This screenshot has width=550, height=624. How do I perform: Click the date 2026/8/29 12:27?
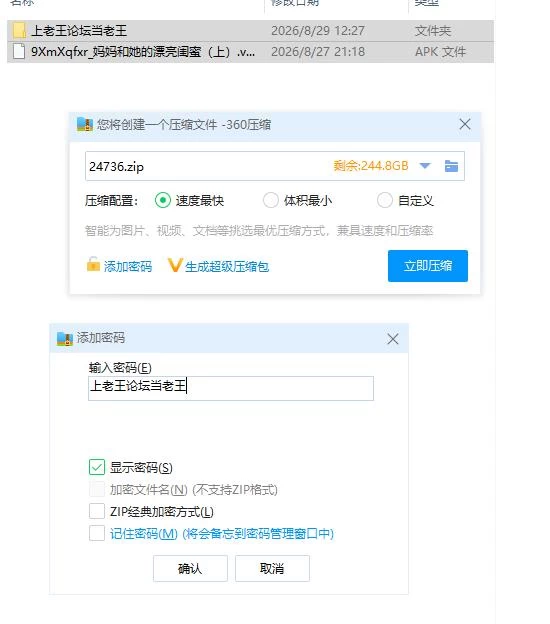coord(318,31)
